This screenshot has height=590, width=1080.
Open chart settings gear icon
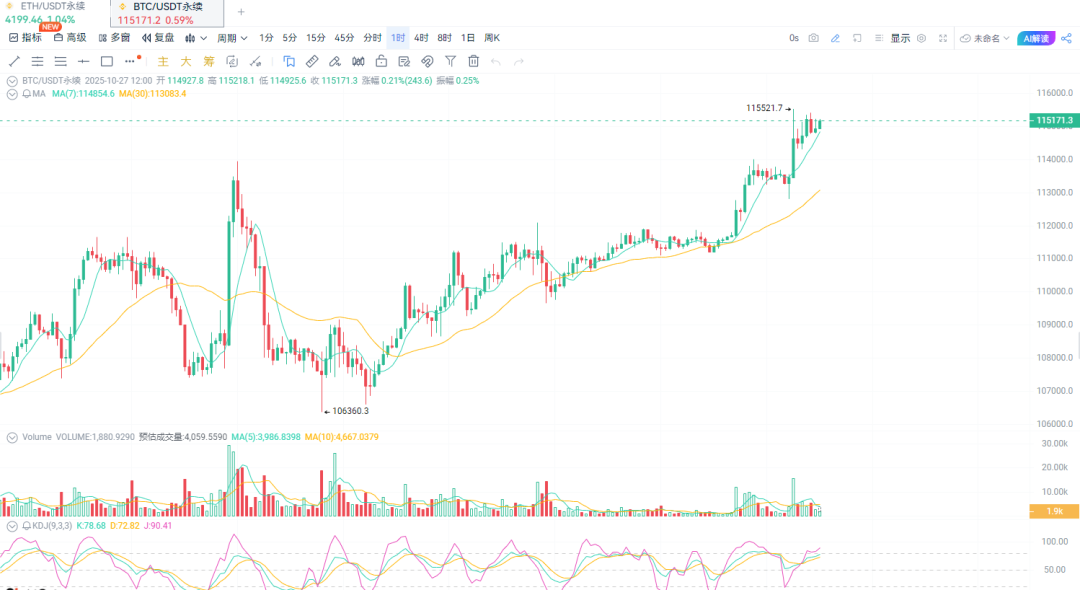[921, 38]
